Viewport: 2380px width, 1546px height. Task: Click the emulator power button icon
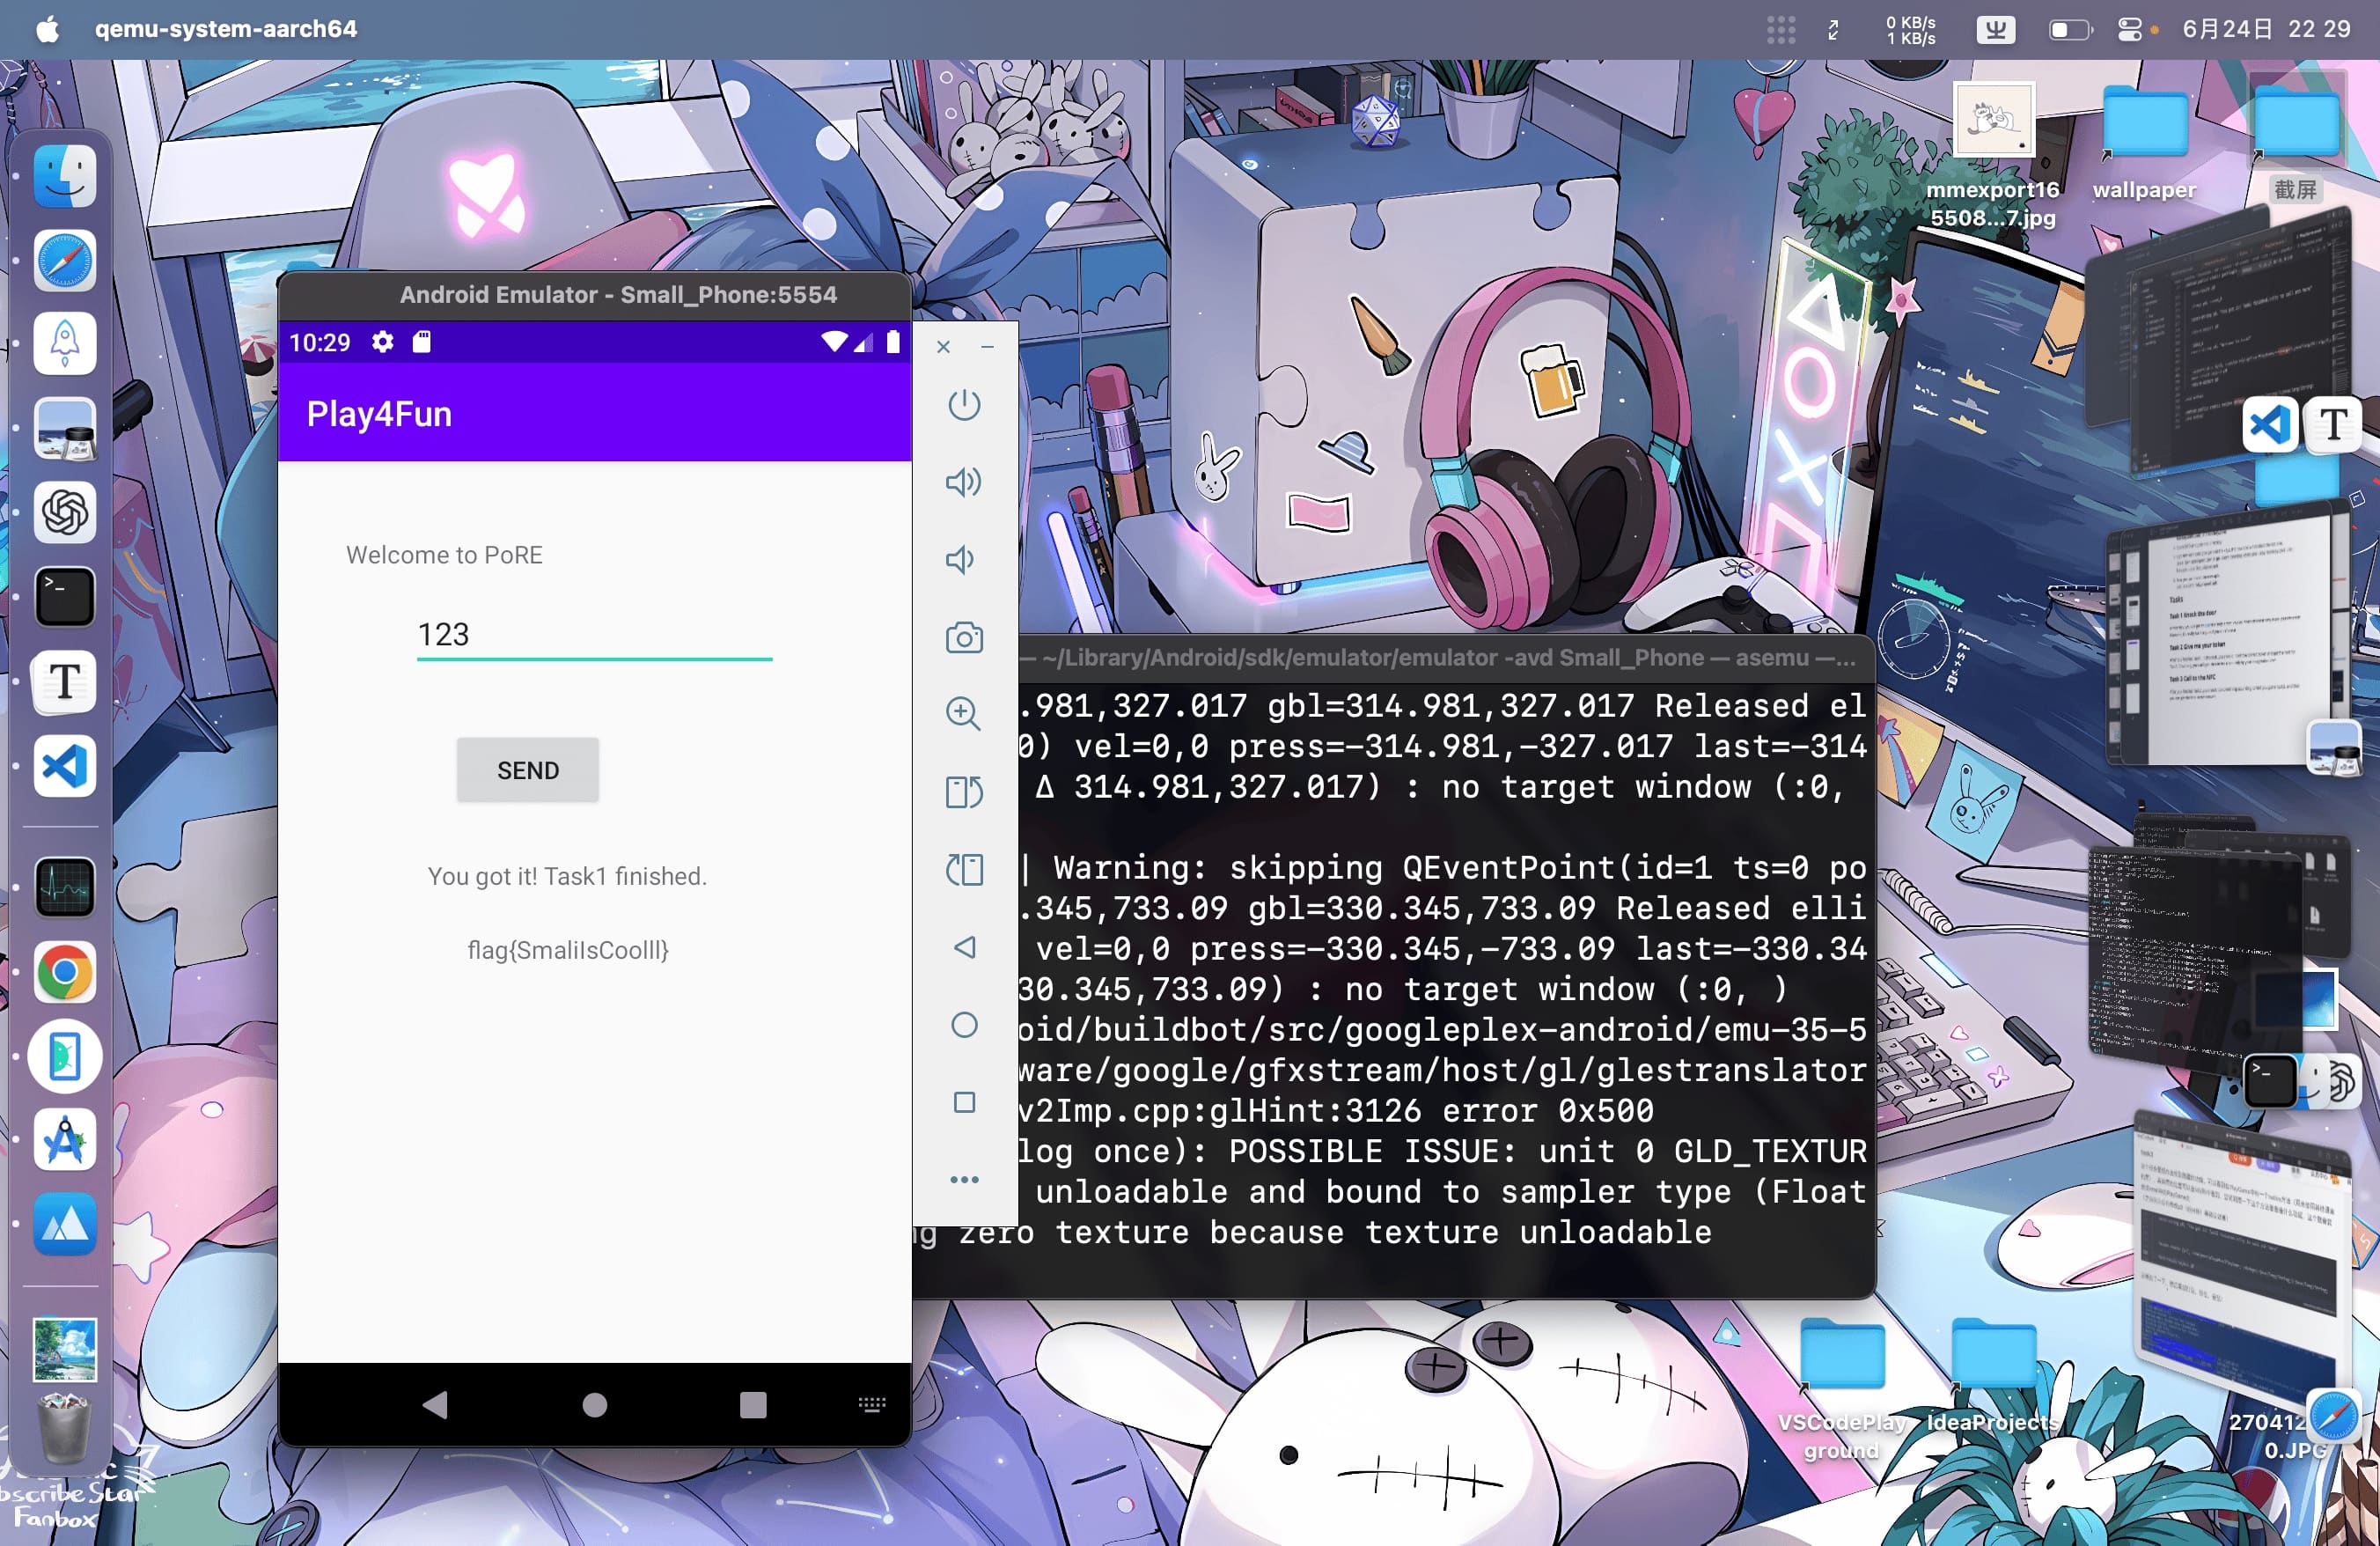(964, 405)
